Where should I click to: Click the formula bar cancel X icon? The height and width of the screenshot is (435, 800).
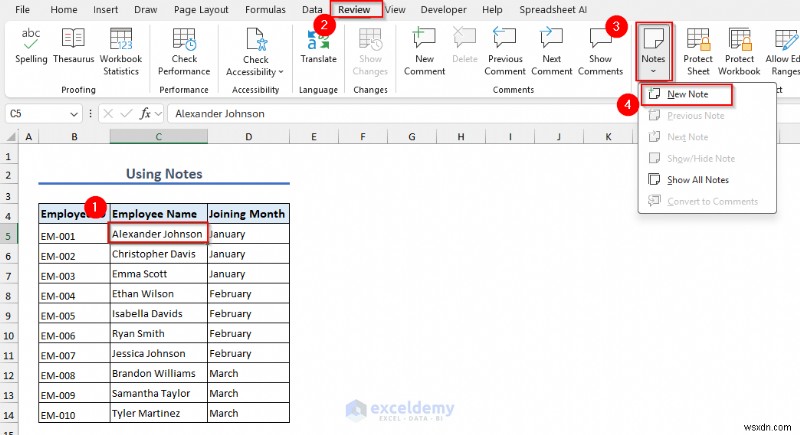point(108,114)
